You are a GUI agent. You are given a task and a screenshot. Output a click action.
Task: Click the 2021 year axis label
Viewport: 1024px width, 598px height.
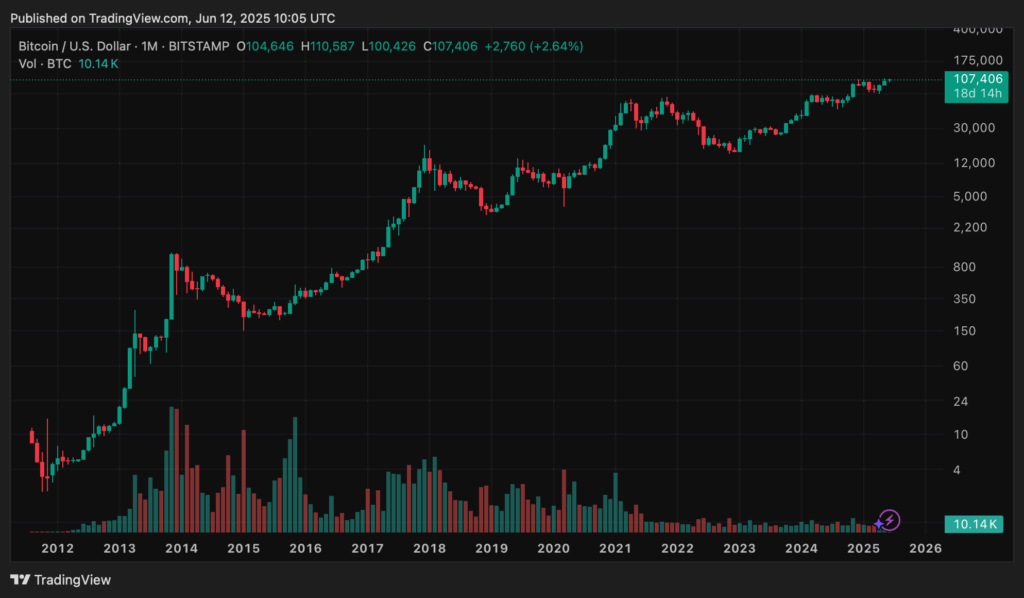[615, 548]
